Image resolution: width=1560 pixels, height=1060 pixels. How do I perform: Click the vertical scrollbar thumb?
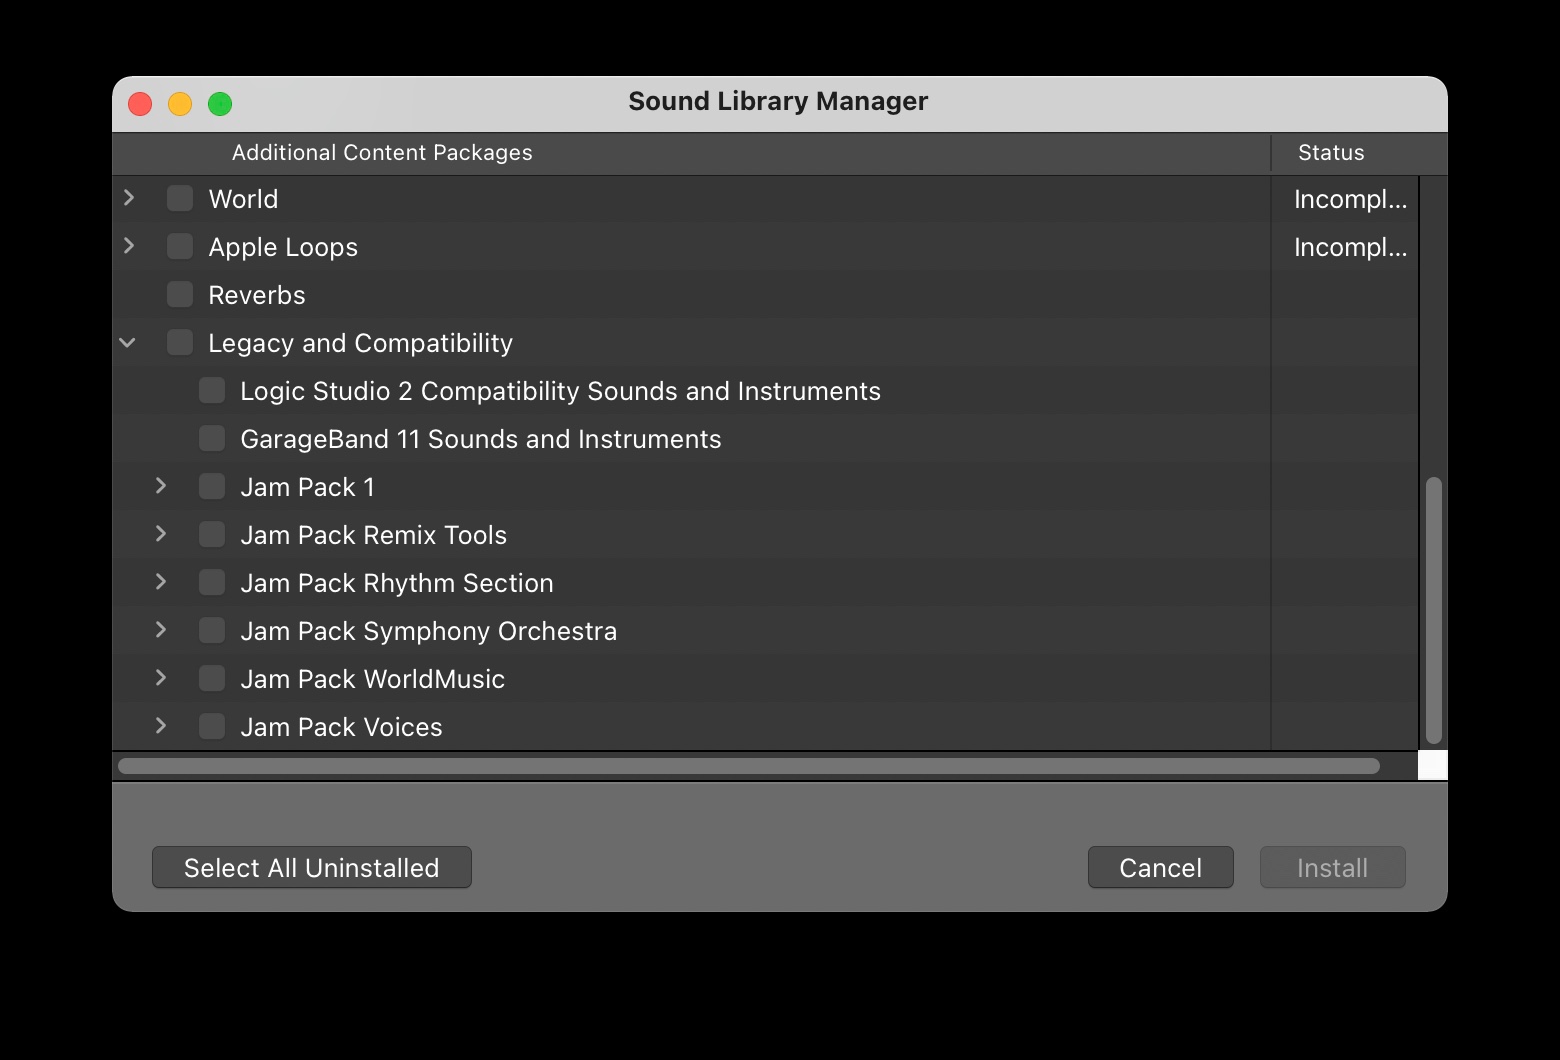pyautogui.click(x=1434, y=610)
